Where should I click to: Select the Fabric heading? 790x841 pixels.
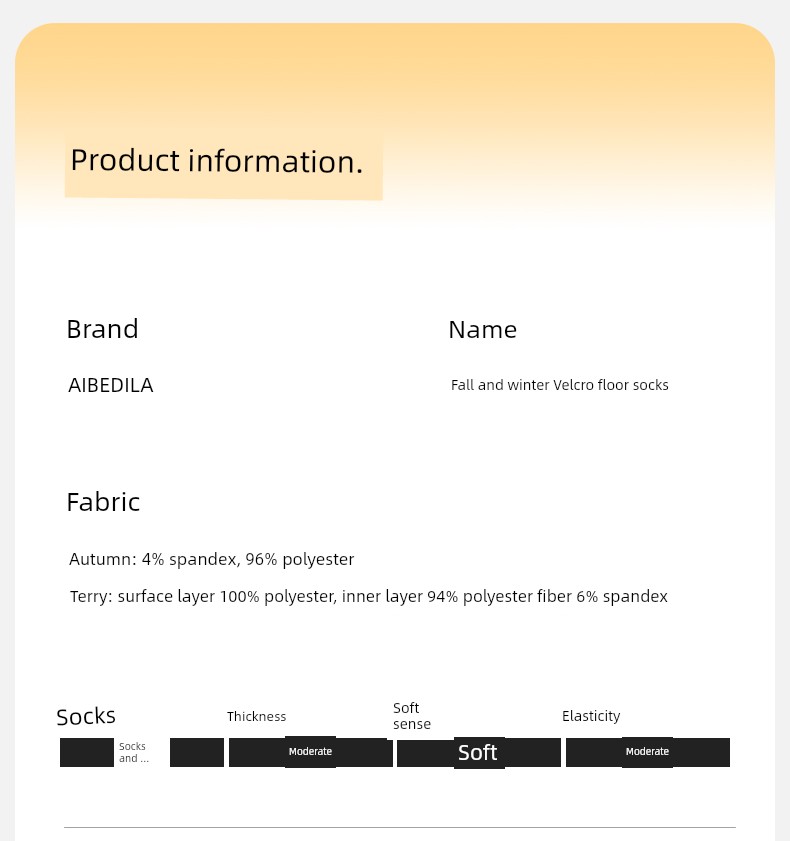pos(103,502)
